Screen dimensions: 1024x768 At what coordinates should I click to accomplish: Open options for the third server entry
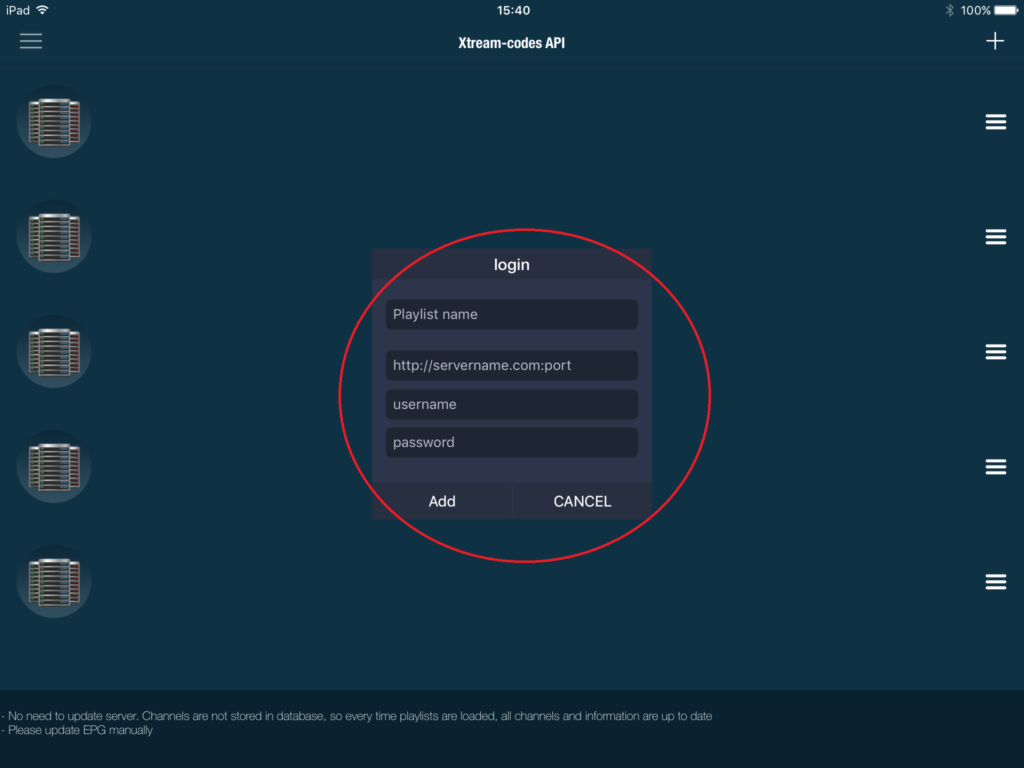click(x=995, y=351)
